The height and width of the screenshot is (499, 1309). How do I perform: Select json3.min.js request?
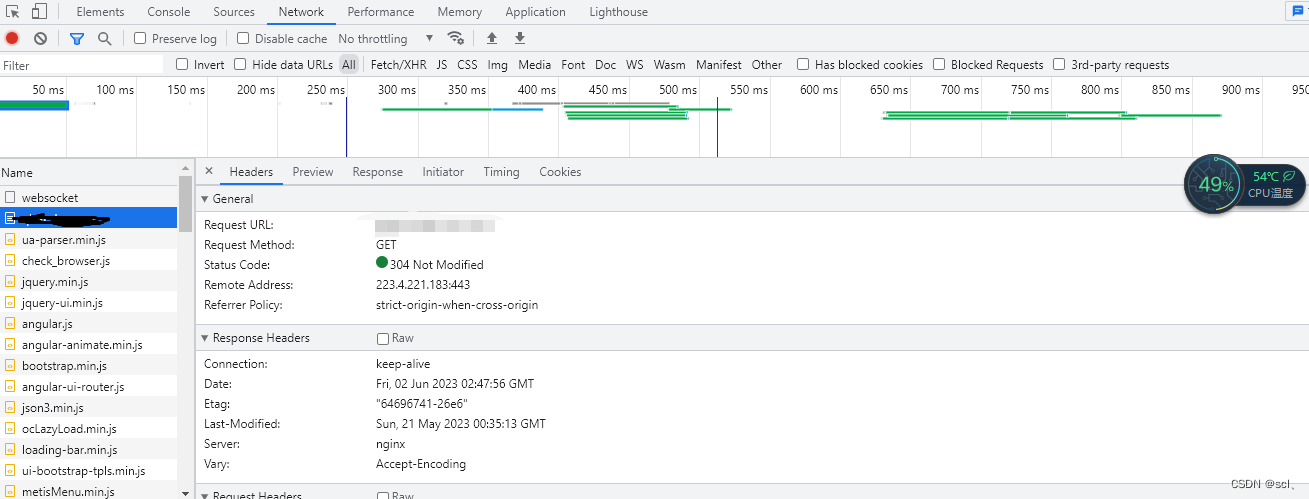tap(89, 408)
